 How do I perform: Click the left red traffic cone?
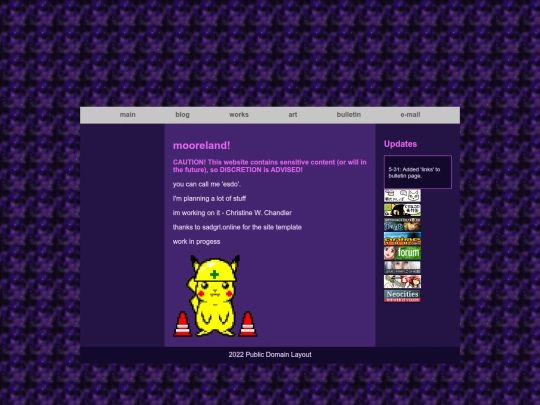pos(183,324)
